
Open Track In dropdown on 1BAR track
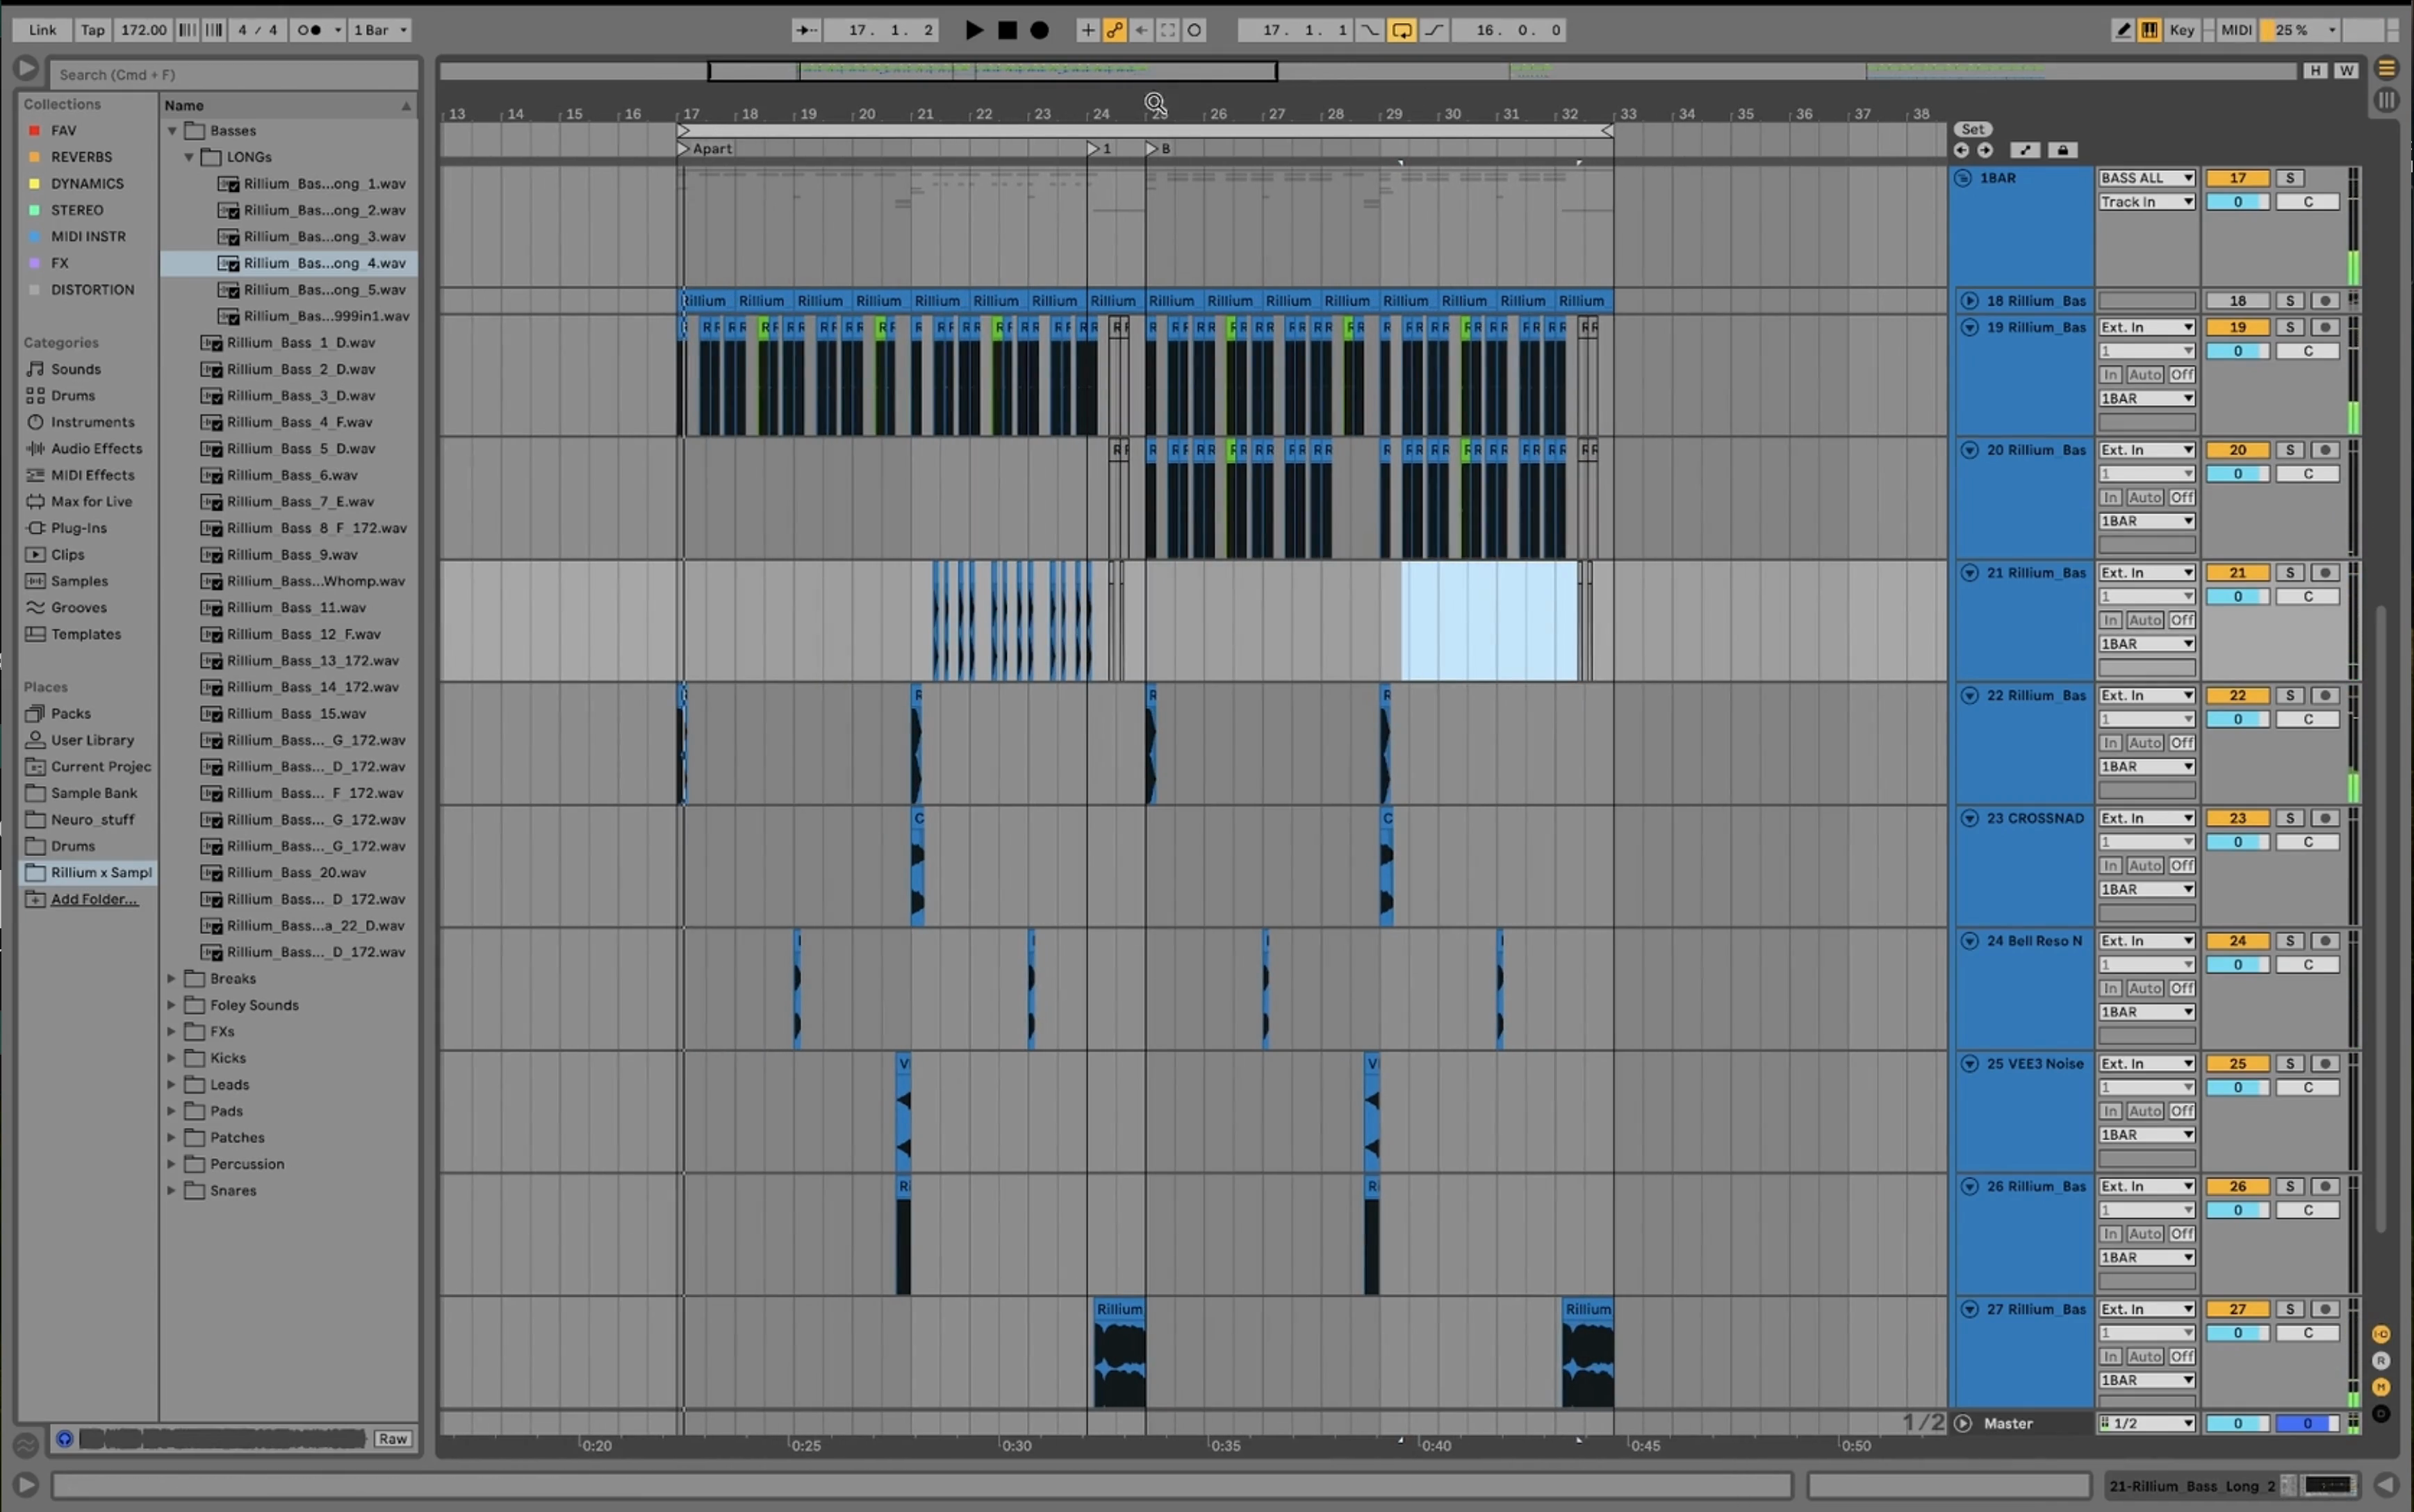[2146, 202]
